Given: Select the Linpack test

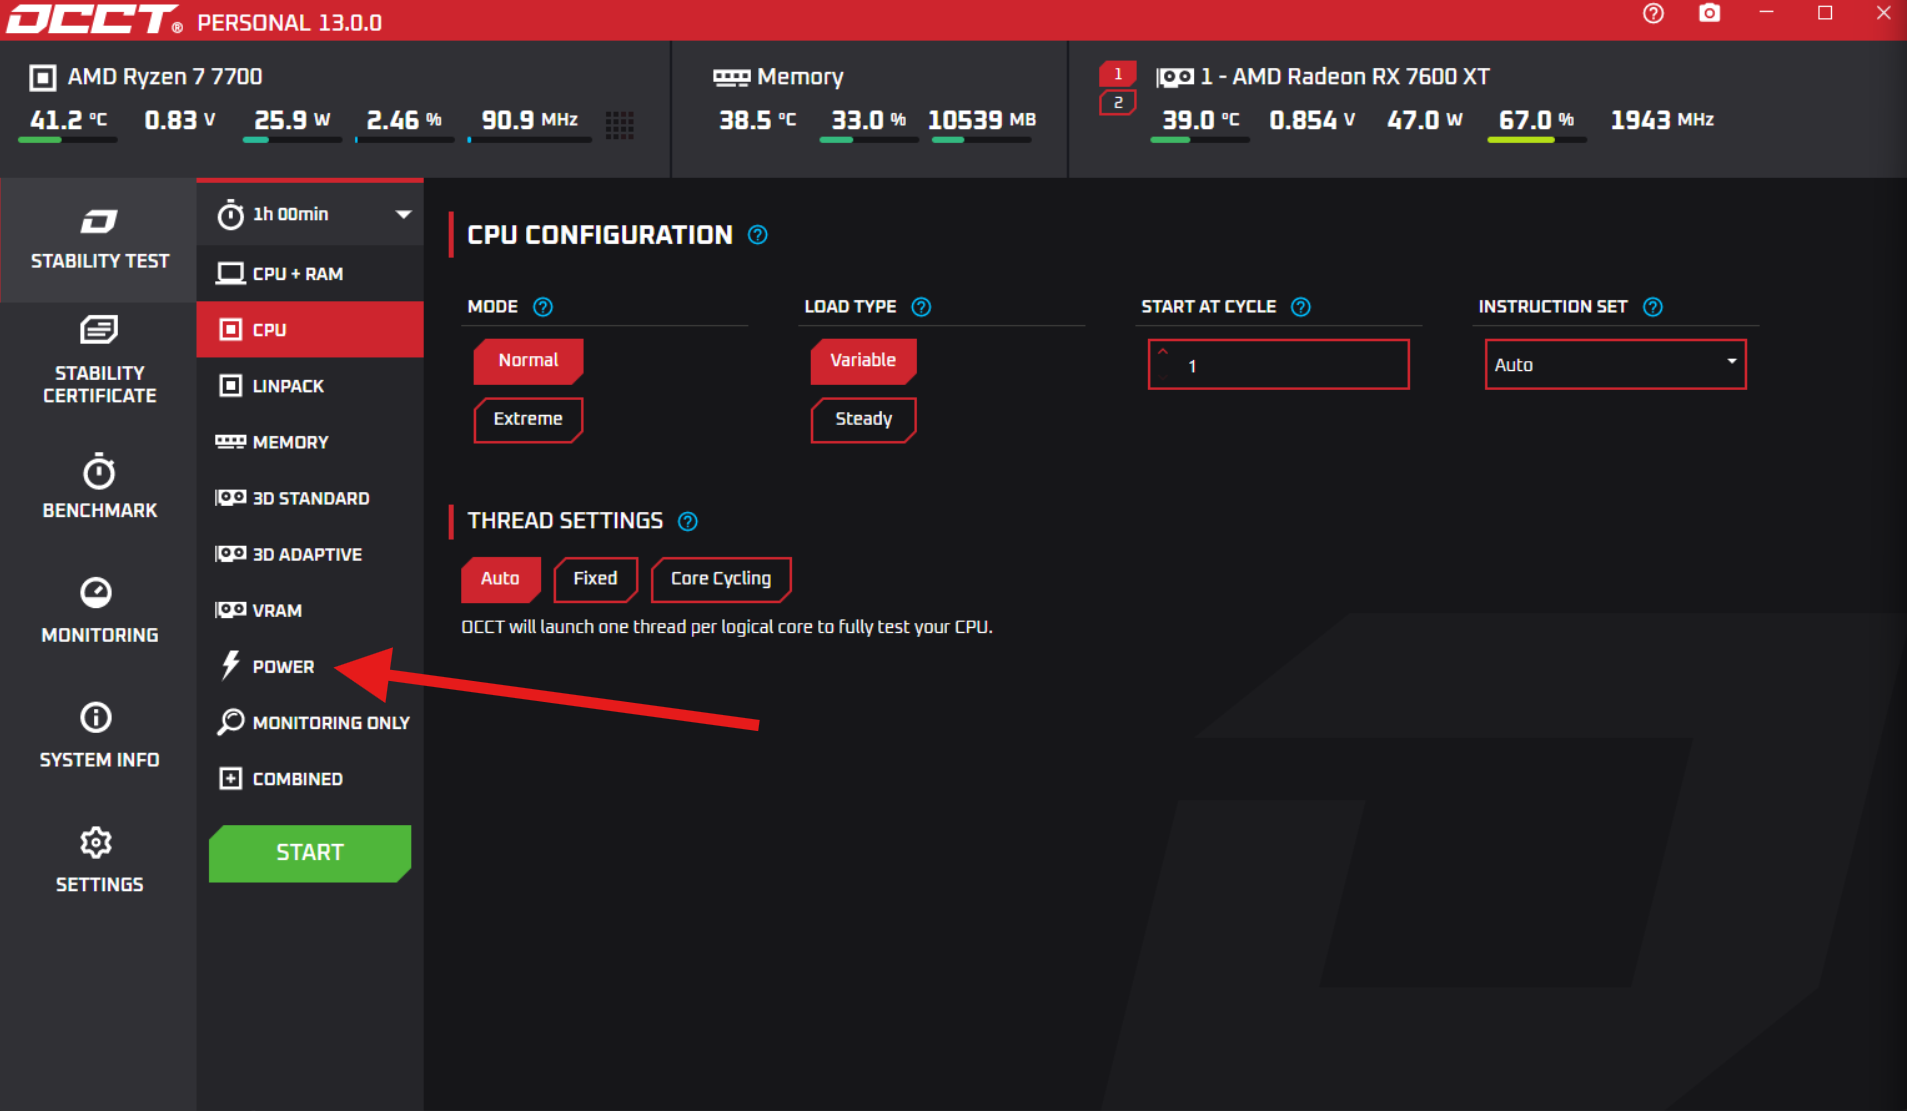Looking at the screenshot, I should [x=288, y=386].
